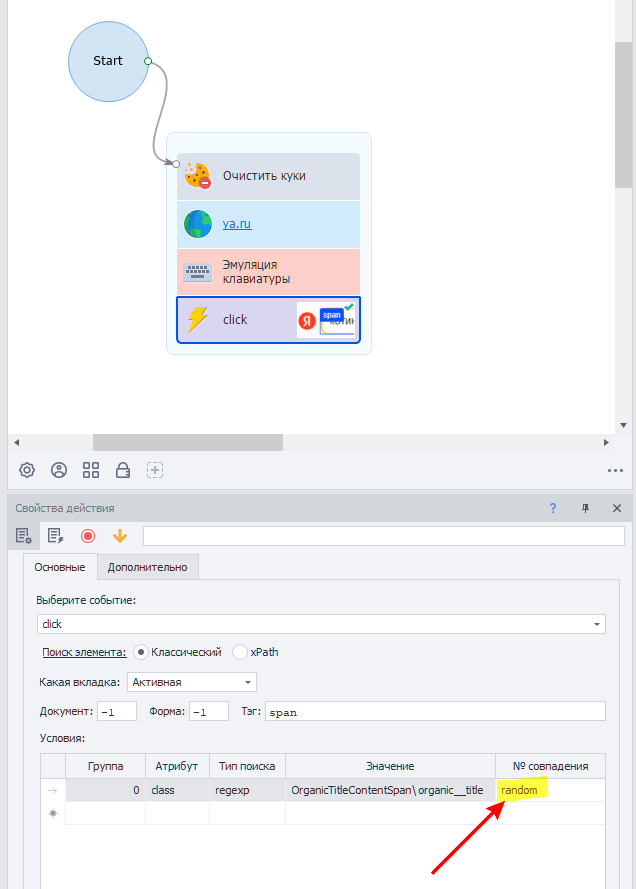Click the class attribute cell
The width and height of the screenshot is (636, 889).
click(x=177, y=790)
